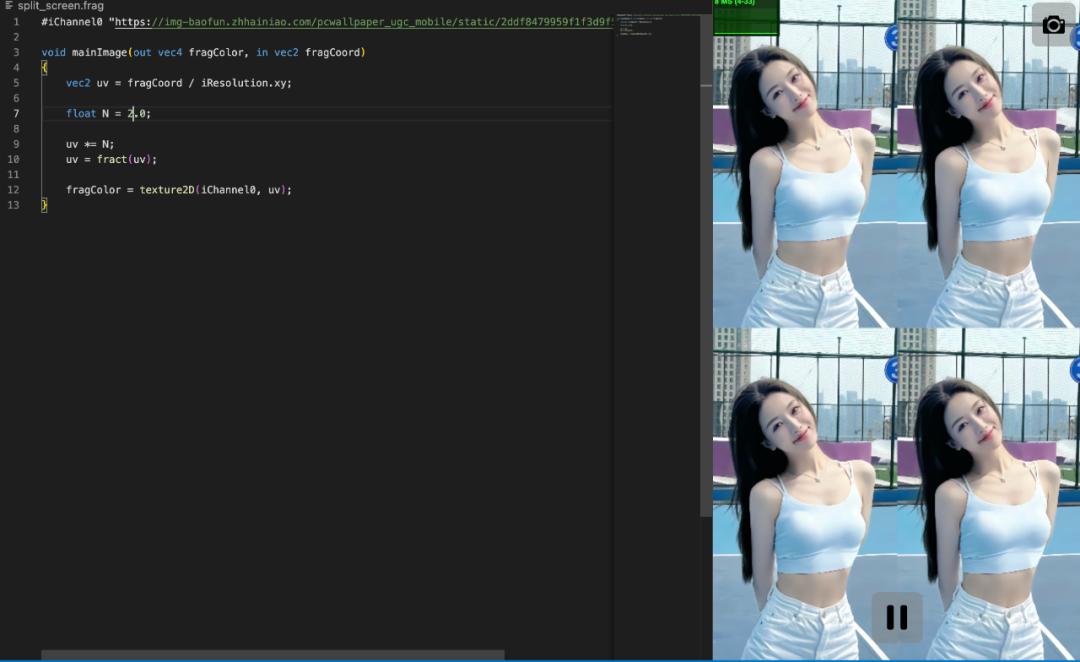Image resolution: width=1080 pixels, height=662 pixels.
Task: Place cursor on the fract function call
Action: 112,160
